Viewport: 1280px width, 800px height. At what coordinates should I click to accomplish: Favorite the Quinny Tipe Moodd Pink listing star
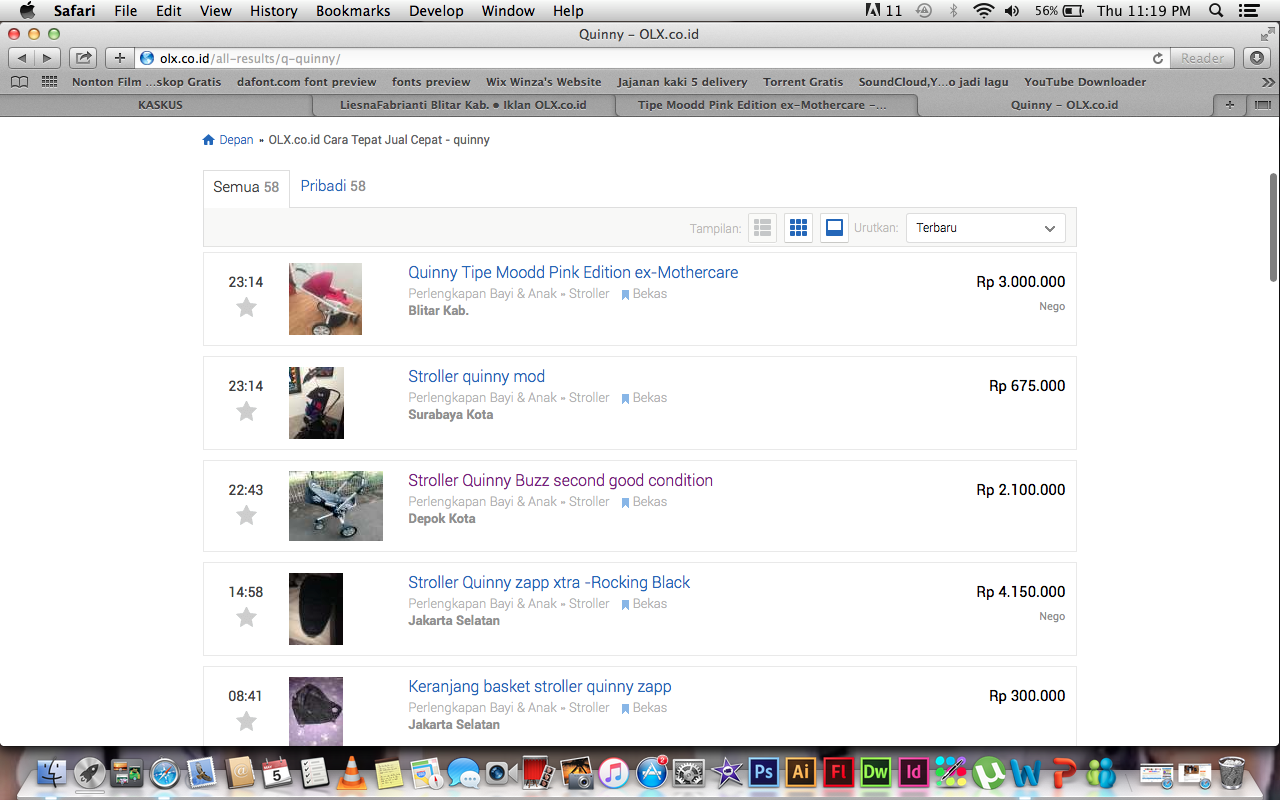pyautogui.click(x=246, y=308)
